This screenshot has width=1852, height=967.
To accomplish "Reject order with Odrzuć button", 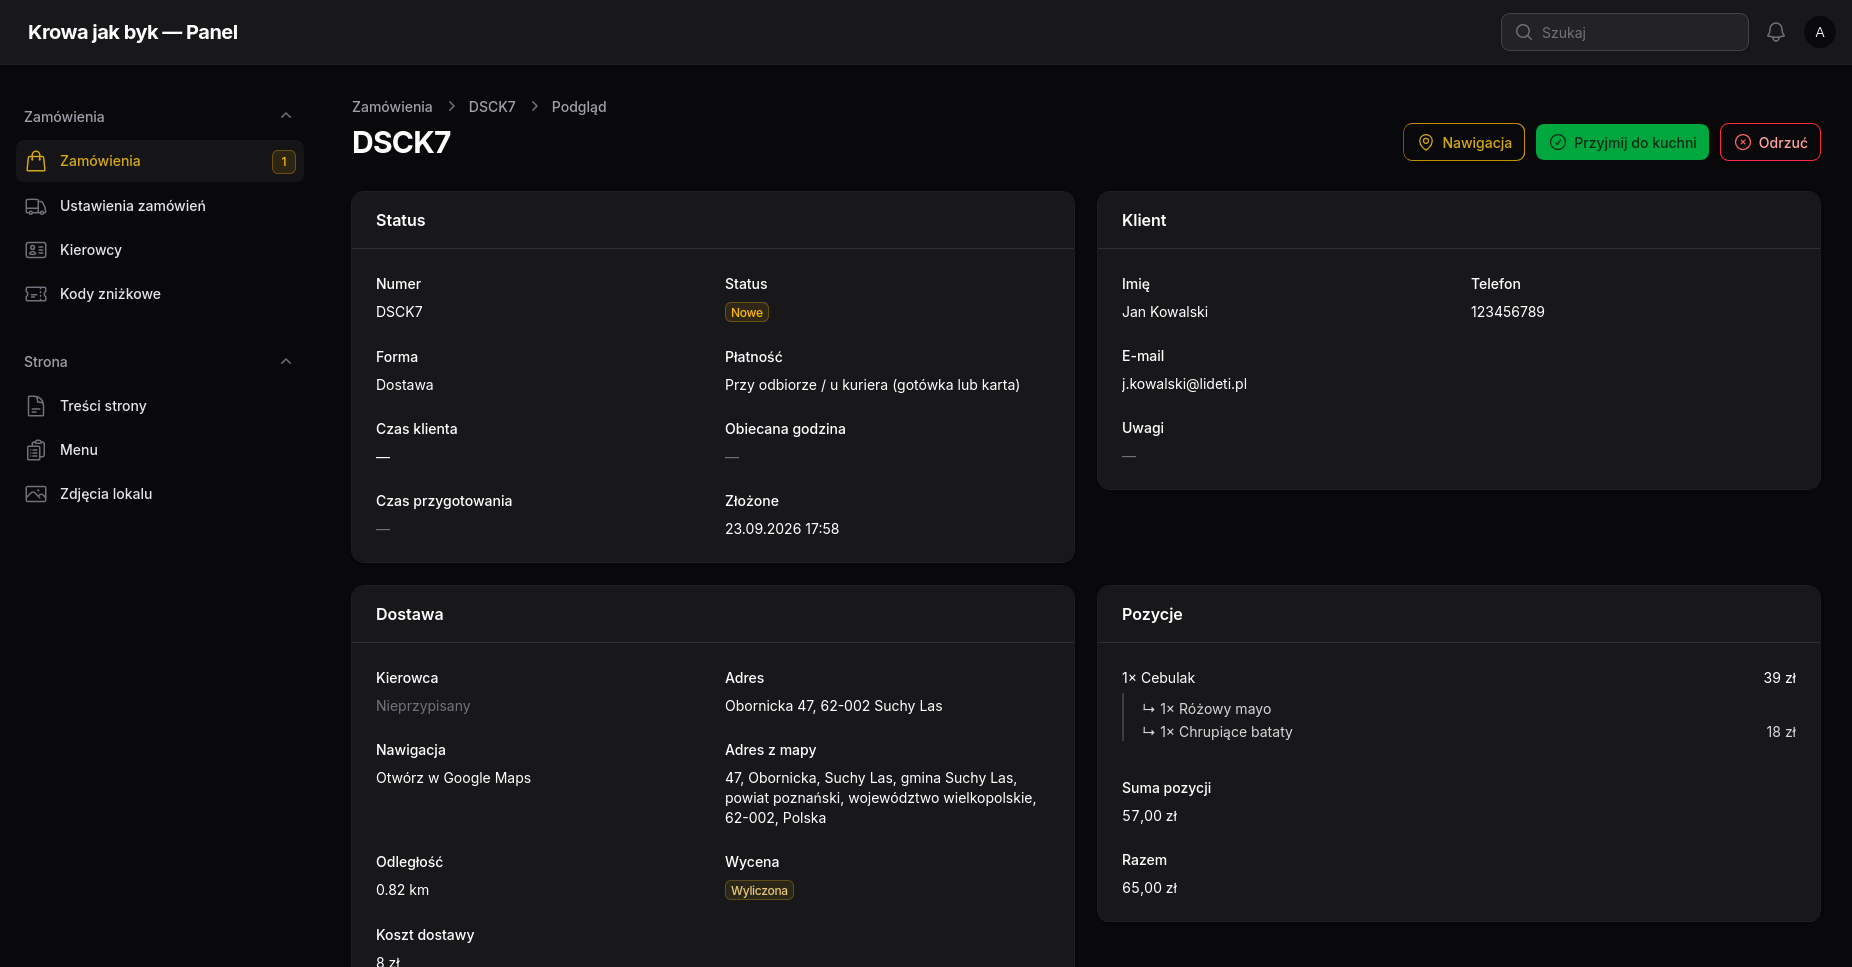I will [x=1770, y=142].
